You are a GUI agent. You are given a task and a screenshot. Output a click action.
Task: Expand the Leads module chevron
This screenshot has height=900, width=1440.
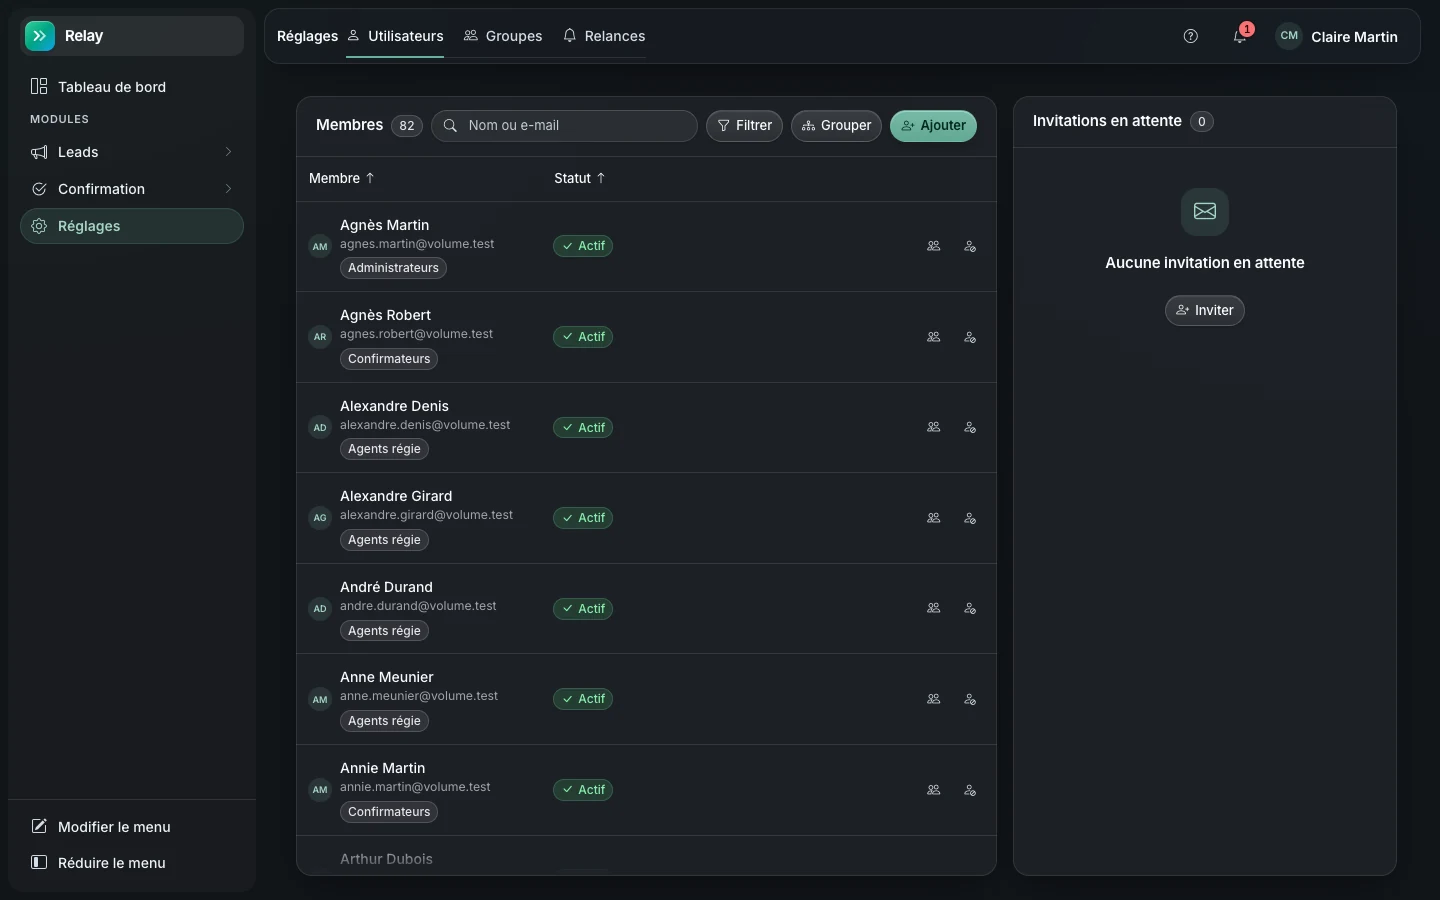pyautogui.click(x=228, y=152)
